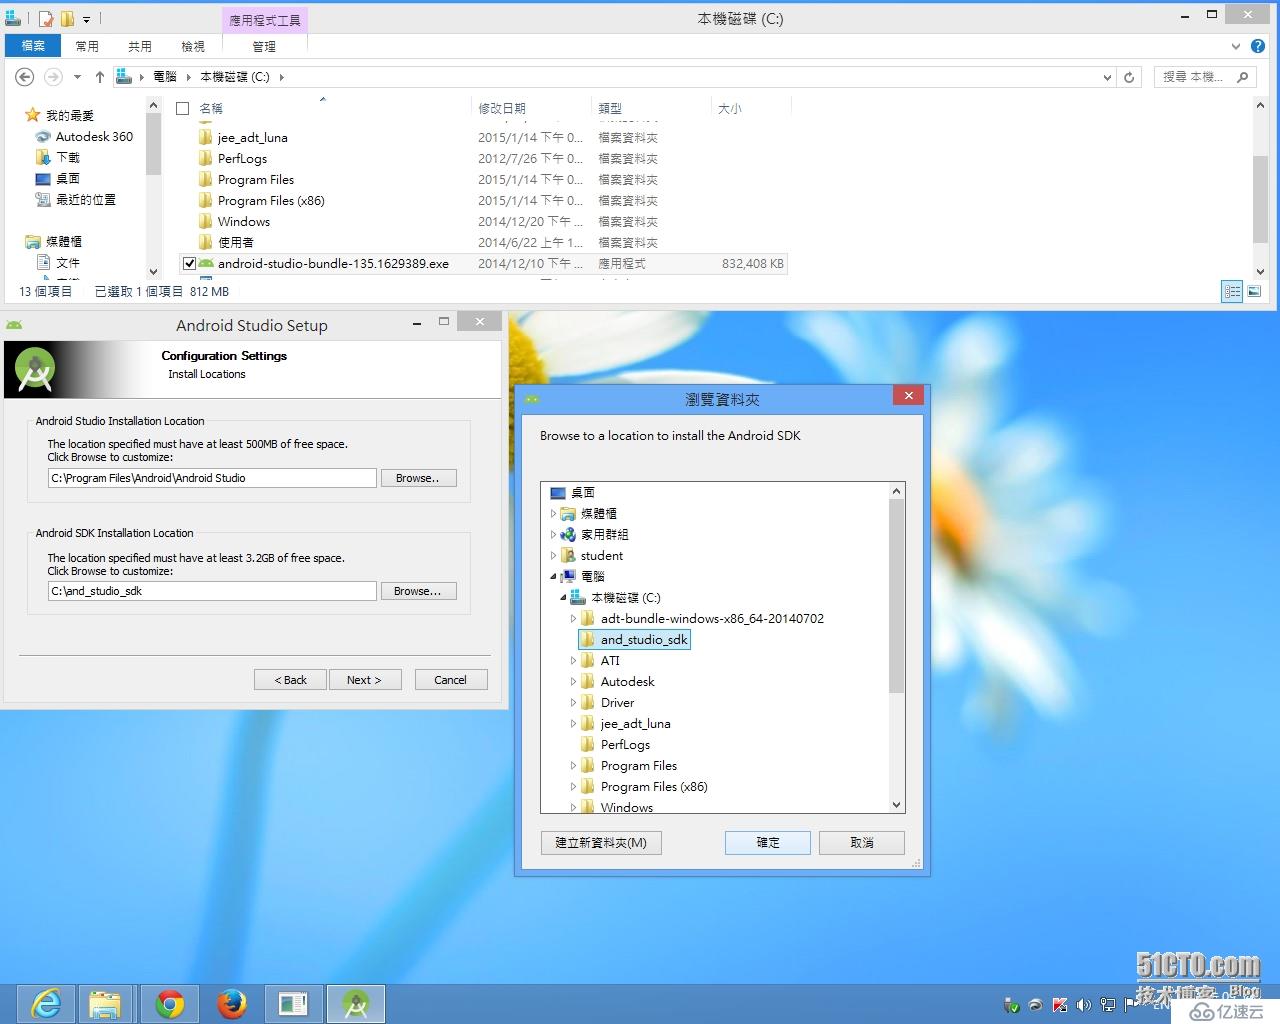Click 確定 in browse folder dialog
The width and height of the screenshot is (1280, 1024).
(768, 843)
